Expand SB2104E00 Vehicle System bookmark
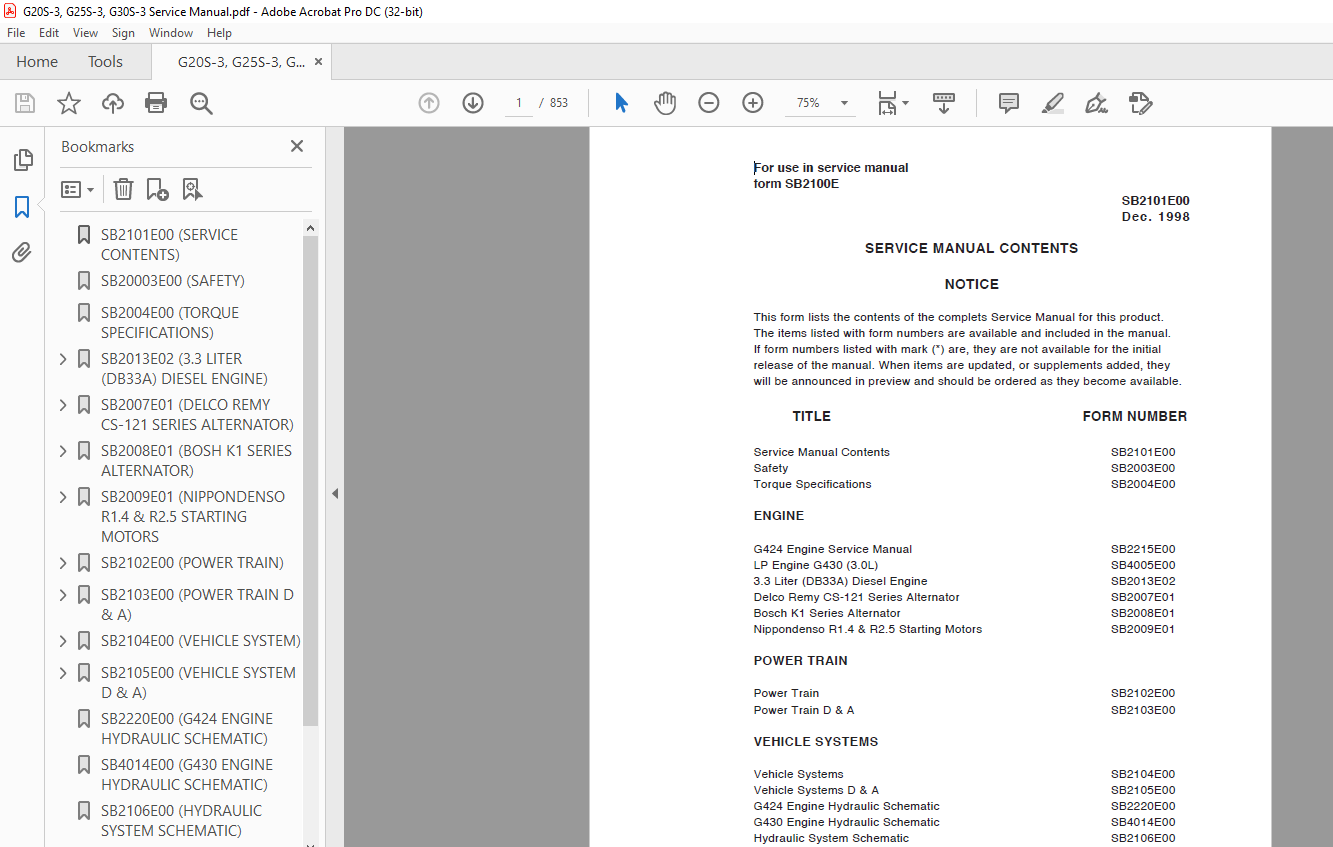The width and height of the screenshot is (1333, 847). pos(63,641)
